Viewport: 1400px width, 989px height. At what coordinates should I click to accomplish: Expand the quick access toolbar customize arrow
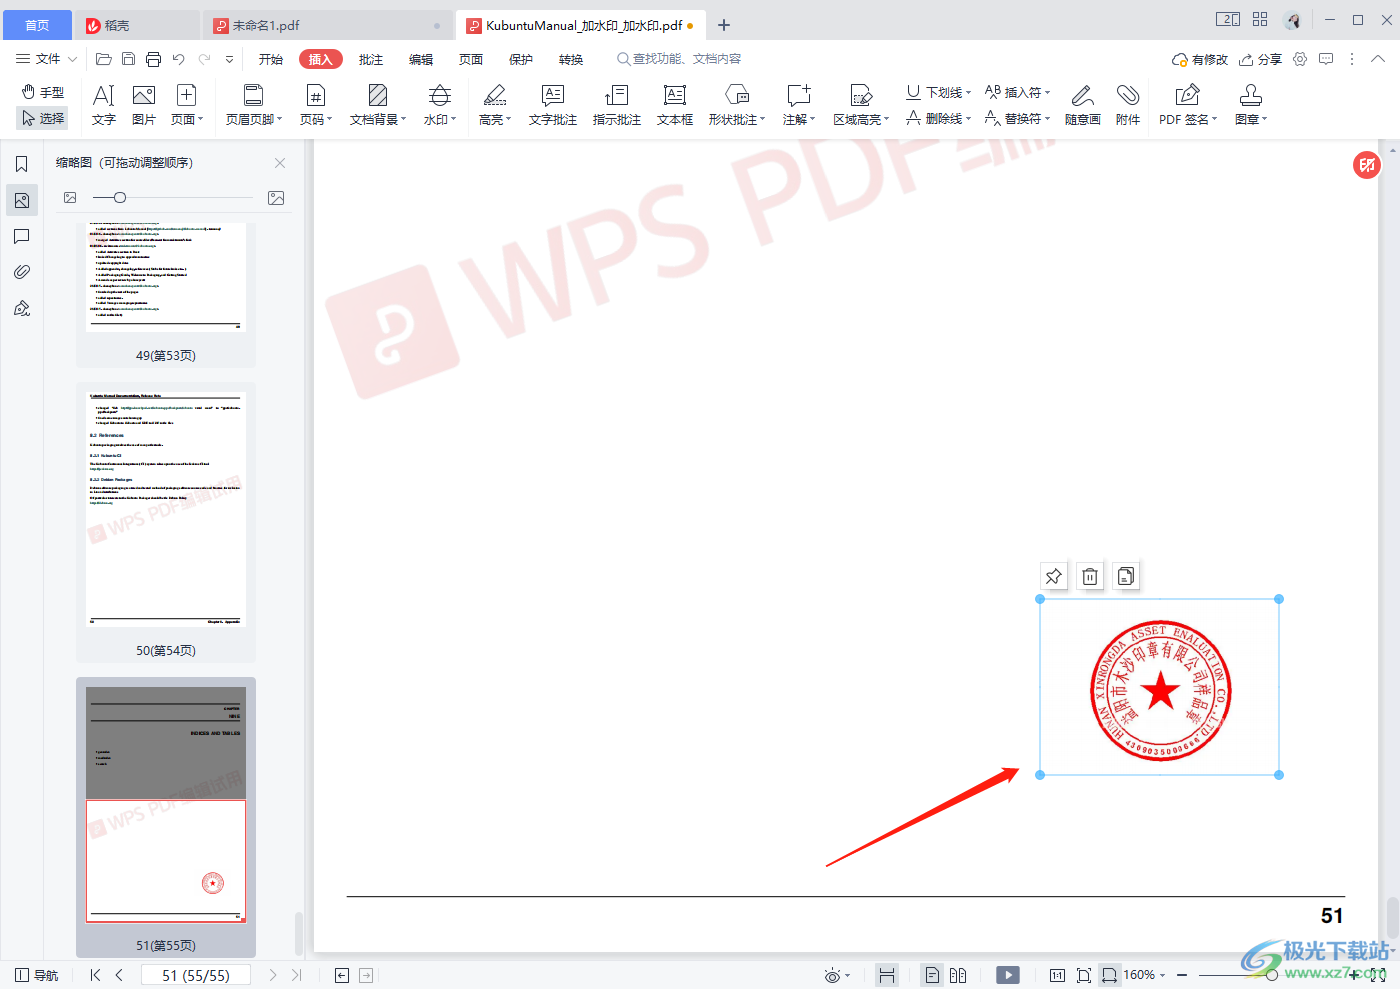tap(229, 59)
